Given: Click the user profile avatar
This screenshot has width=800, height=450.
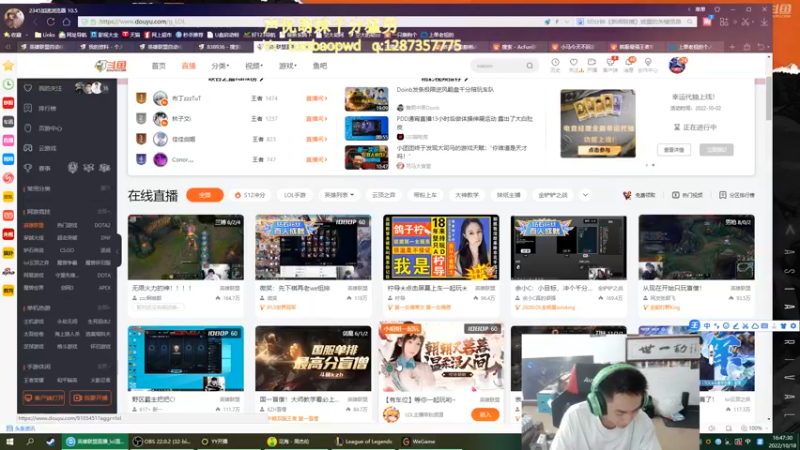Looking at the screenshot, I should pyautogui.click(x=677, y=66).
